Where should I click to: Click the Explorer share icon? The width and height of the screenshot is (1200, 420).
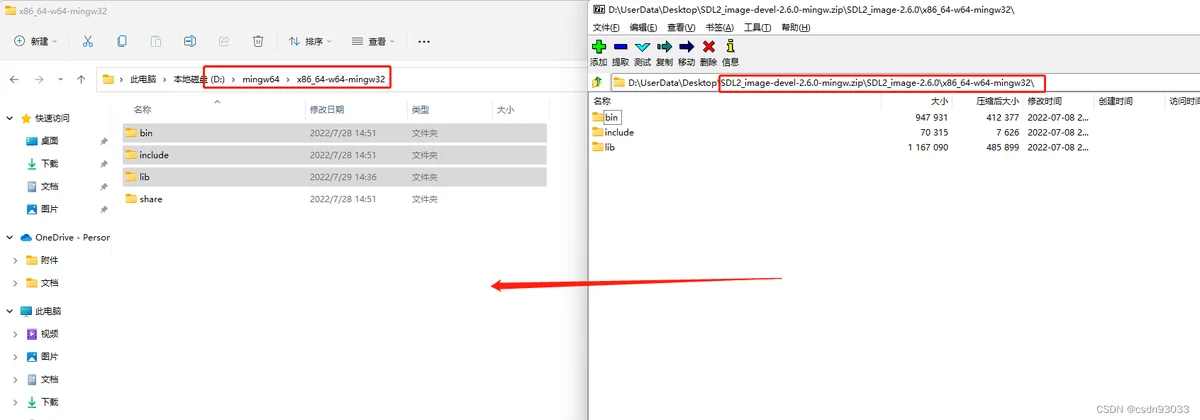pos(224,41)
